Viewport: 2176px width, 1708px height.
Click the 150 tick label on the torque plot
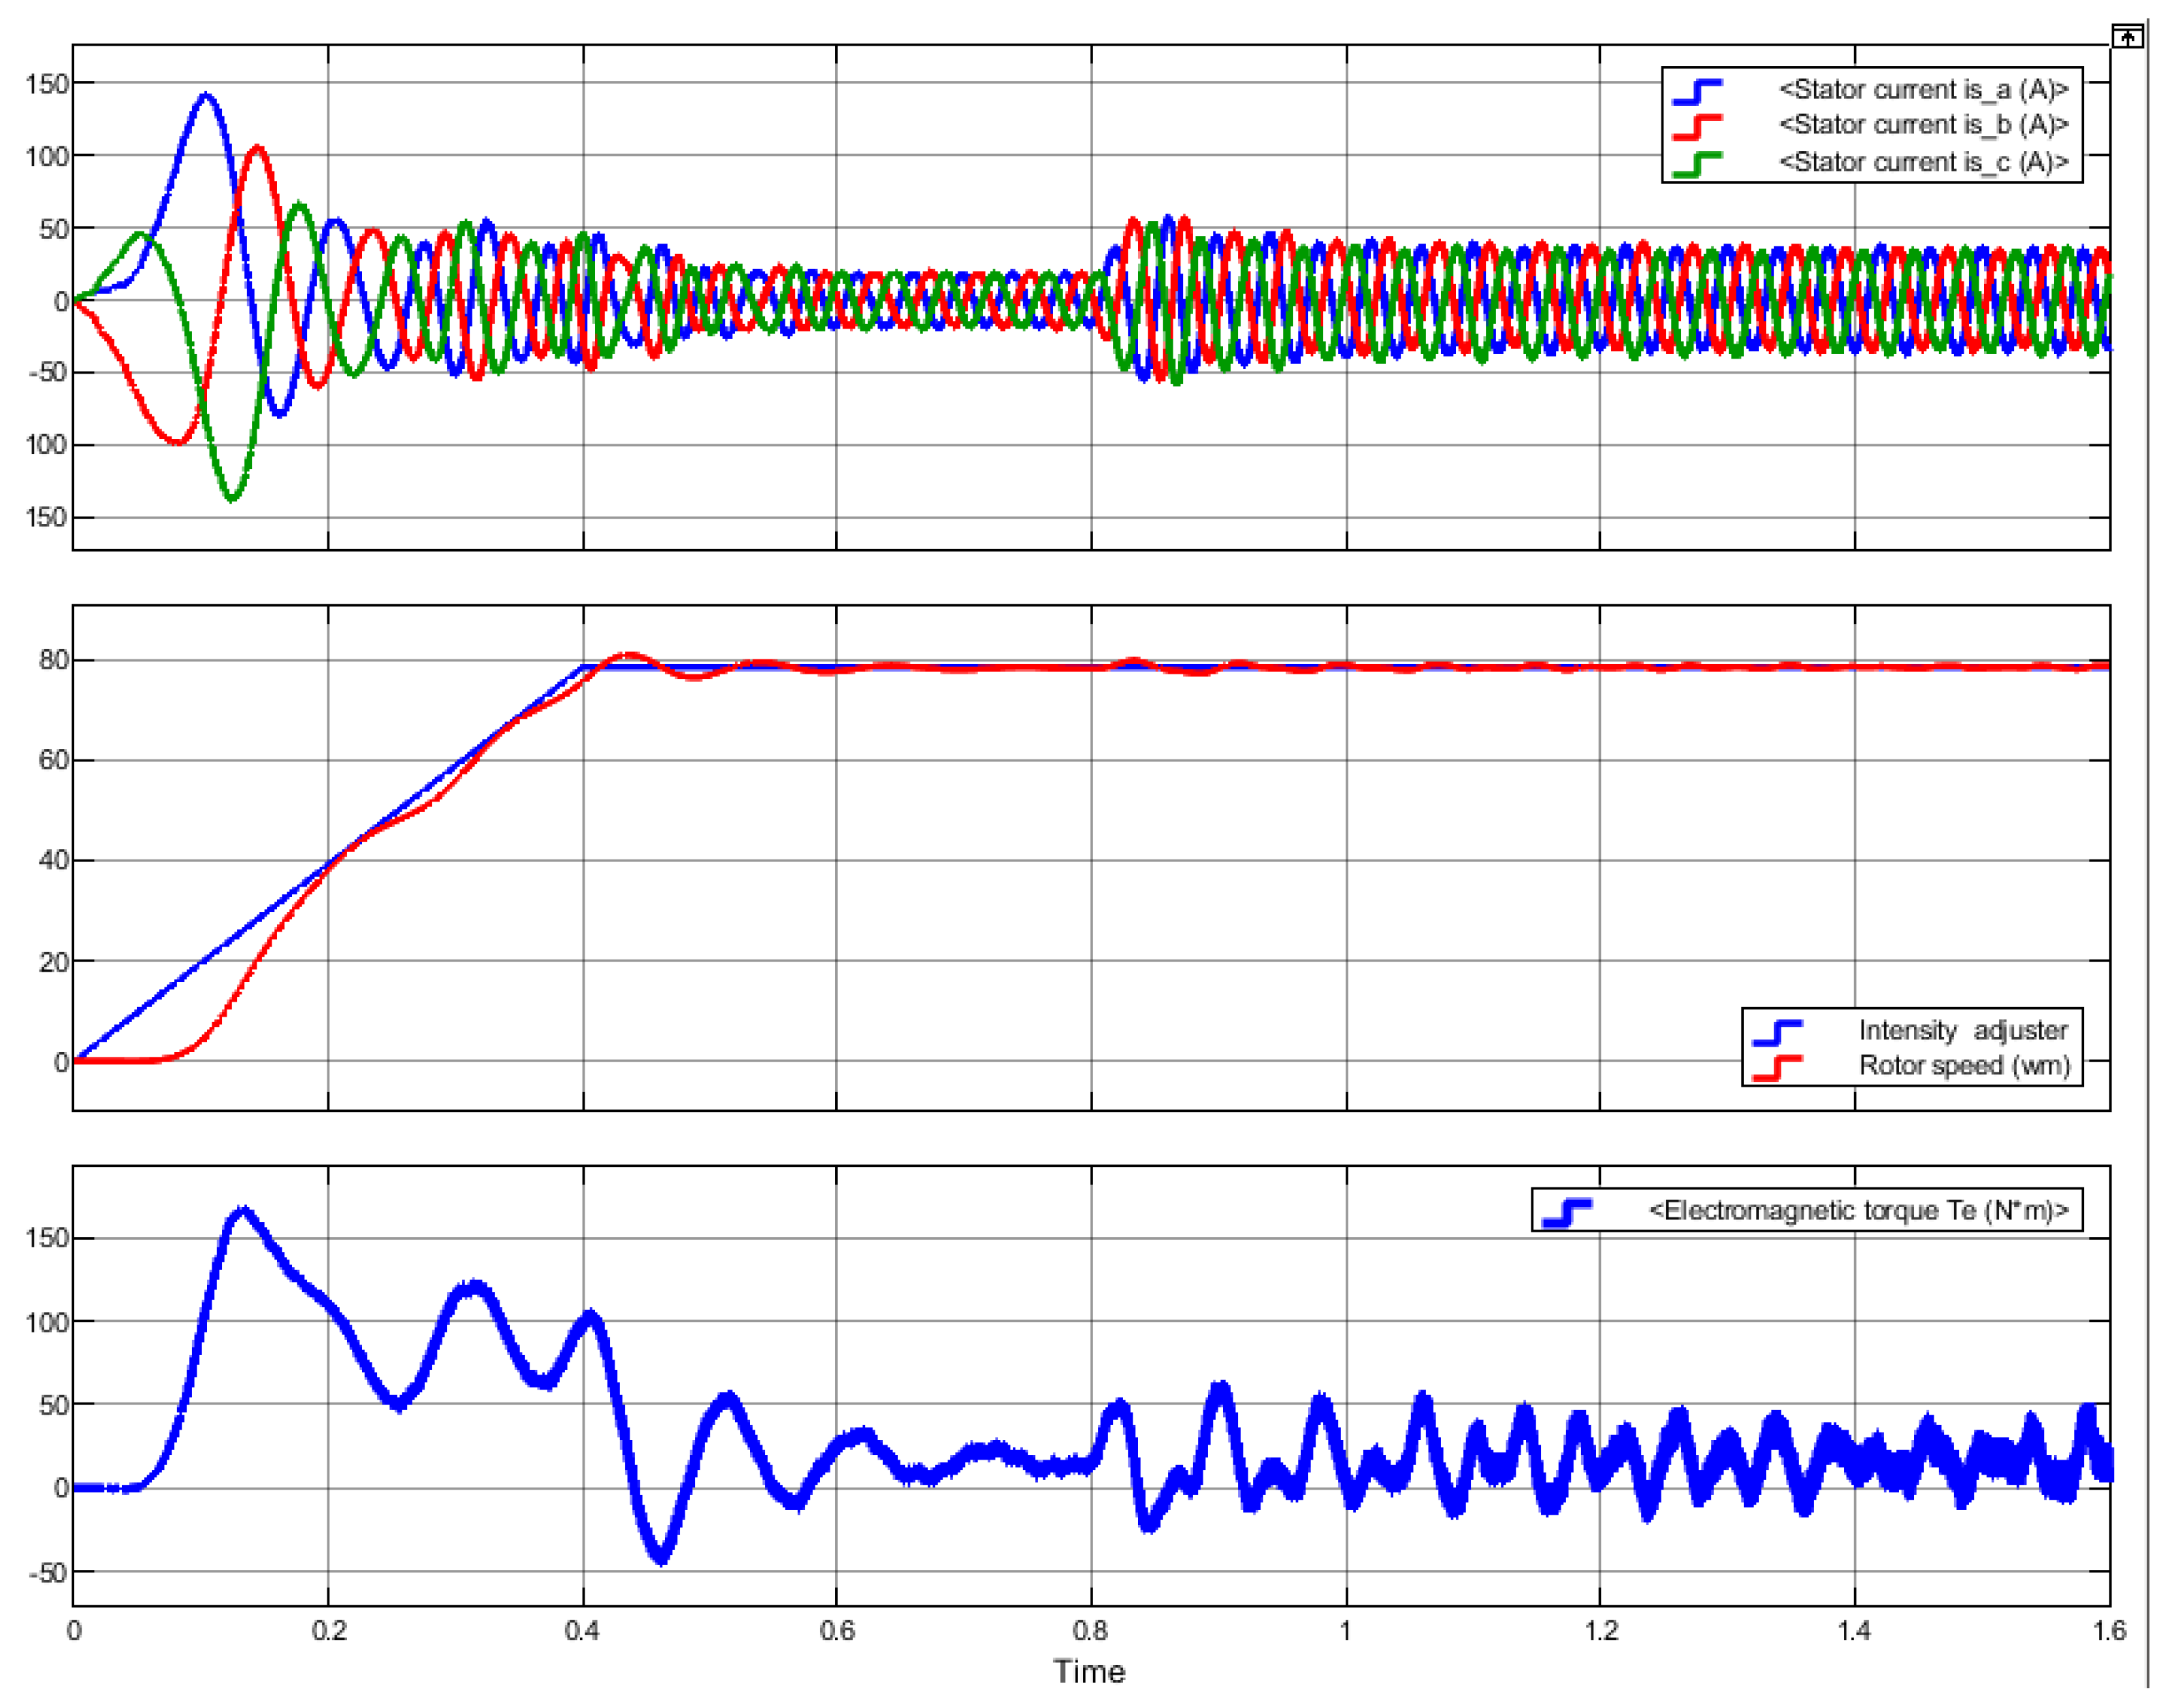click(47, 1238)
